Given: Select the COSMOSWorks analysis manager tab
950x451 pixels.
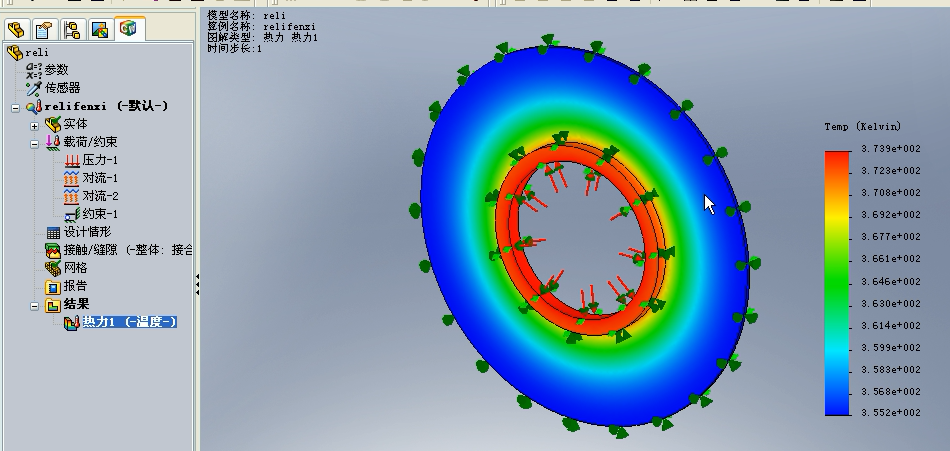Looking at the screenshot, I should tap(128, 28).
